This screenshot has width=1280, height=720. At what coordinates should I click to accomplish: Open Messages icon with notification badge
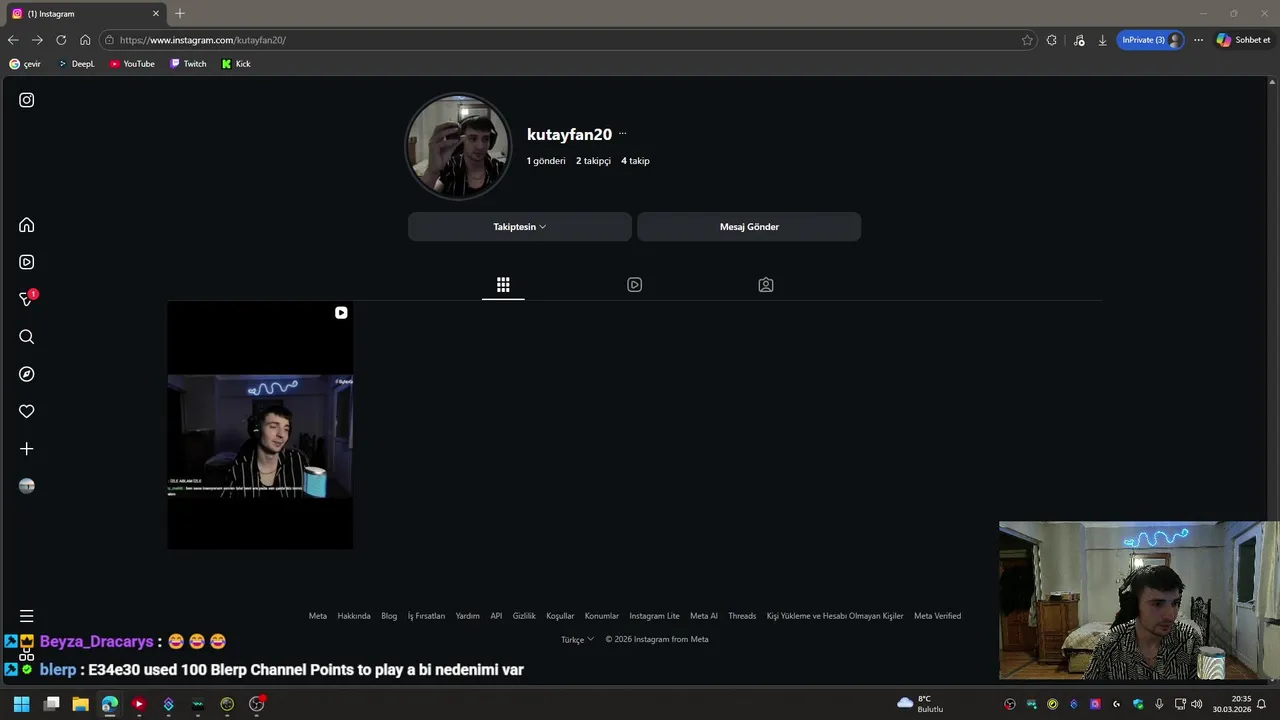(27, 299)
